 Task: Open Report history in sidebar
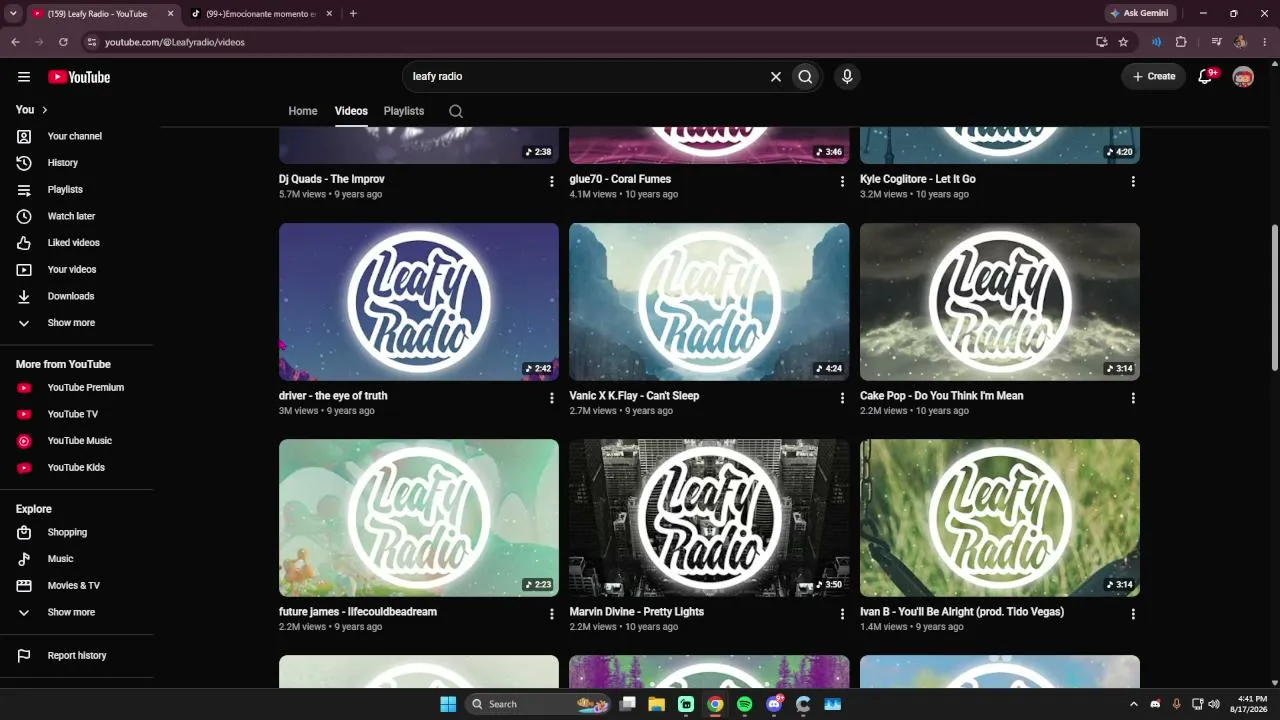point(76,656)
